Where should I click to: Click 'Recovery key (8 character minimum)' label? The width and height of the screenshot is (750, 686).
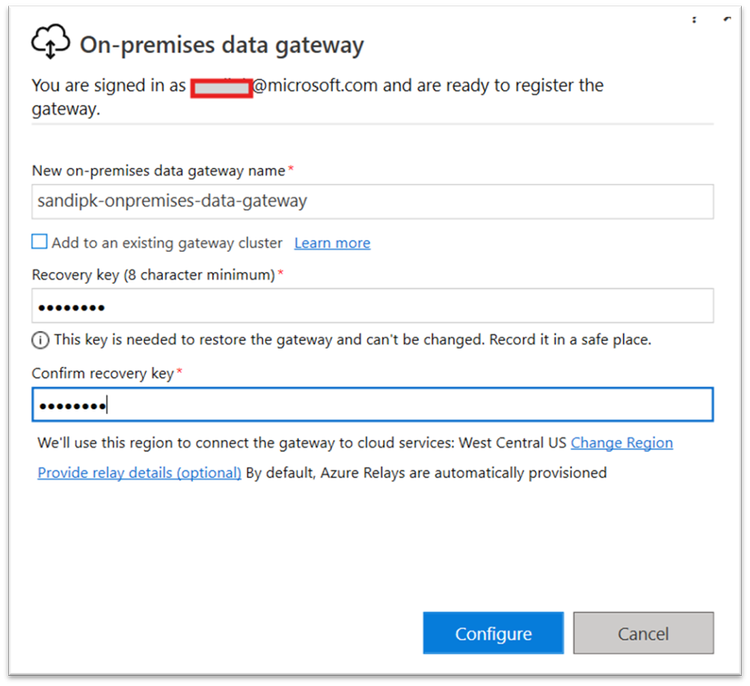153,274
